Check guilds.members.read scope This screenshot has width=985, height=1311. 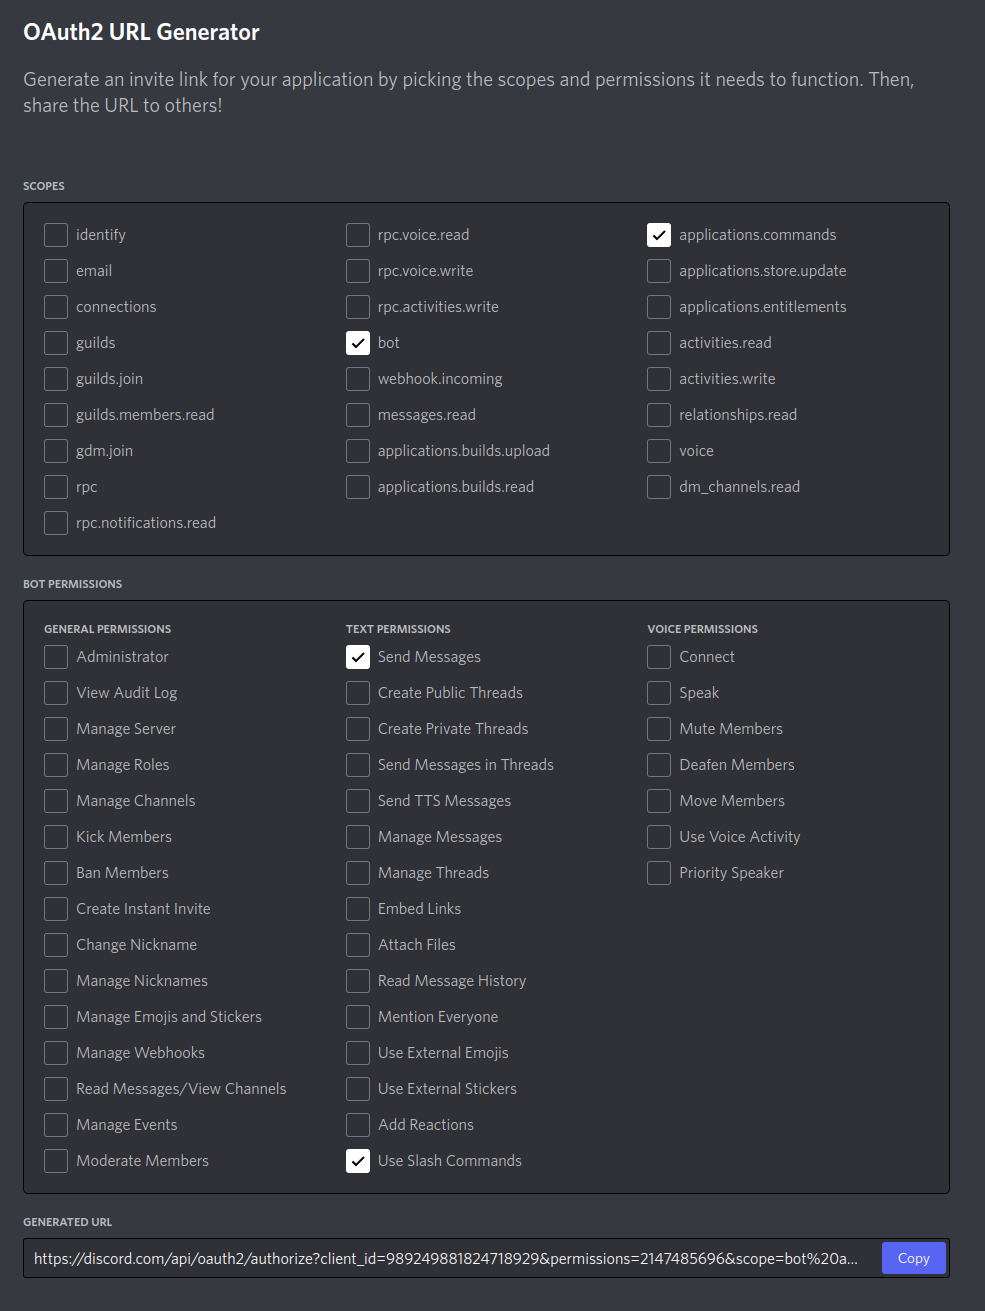(56, 415)
